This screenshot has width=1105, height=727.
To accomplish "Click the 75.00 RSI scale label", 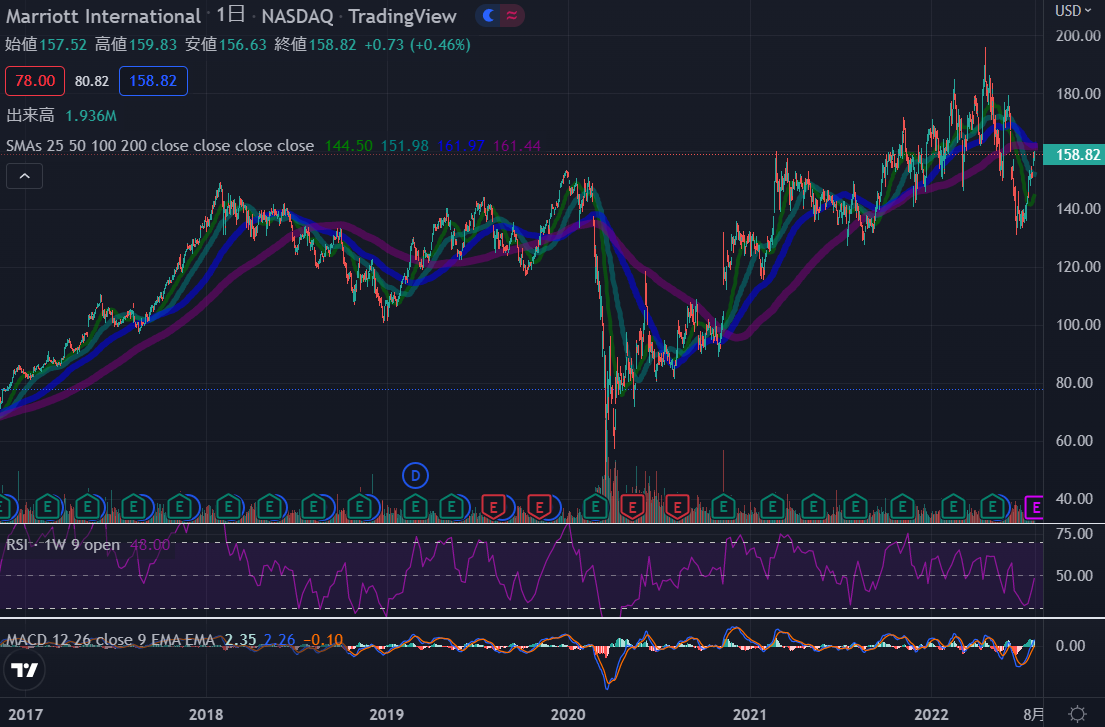I will pyautogui.click(x=1074, y=534).
